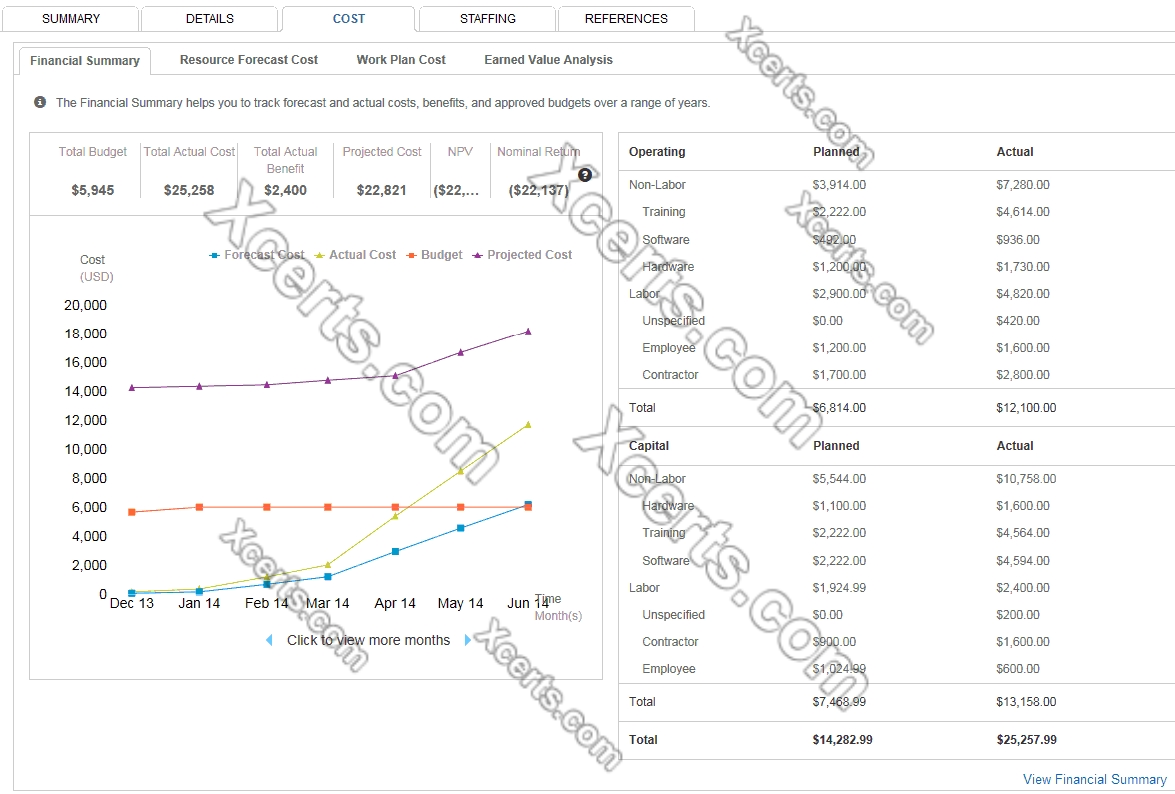Select the Projected Cost data point for Jun 14
Screen dimensions: 1175x794
point(528,331)
